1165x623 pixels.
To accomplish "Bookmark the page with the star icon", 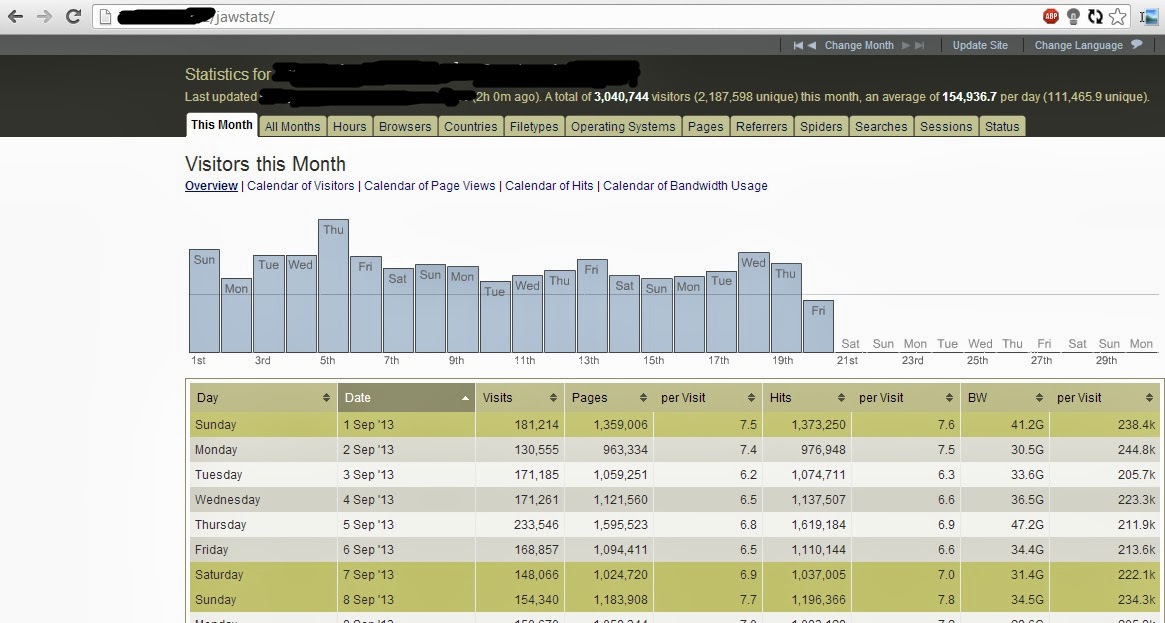I will tap(1118, 15).
